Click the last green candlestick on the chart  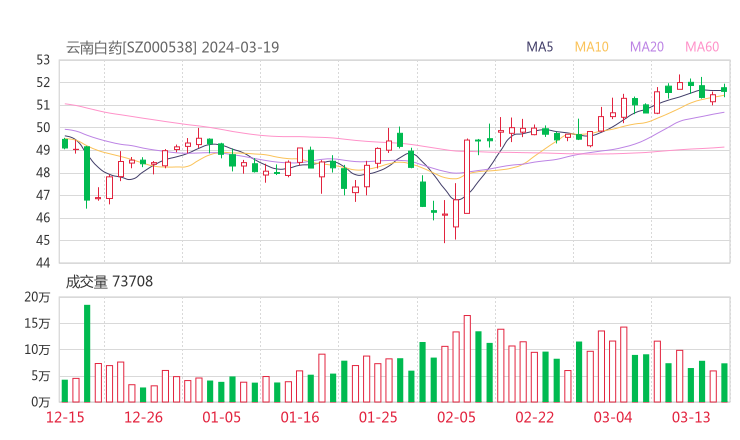pos(724,90)
